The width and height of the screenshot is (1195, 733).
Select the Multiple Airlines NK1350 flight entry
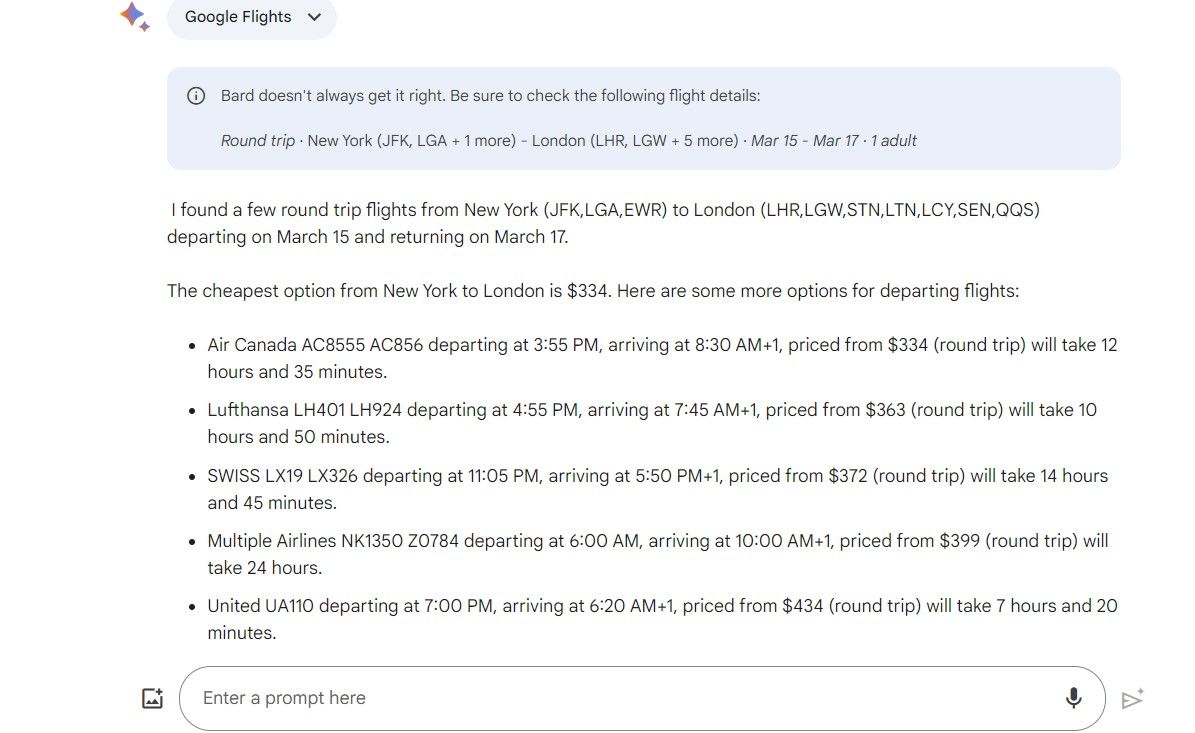pos(657,554)
